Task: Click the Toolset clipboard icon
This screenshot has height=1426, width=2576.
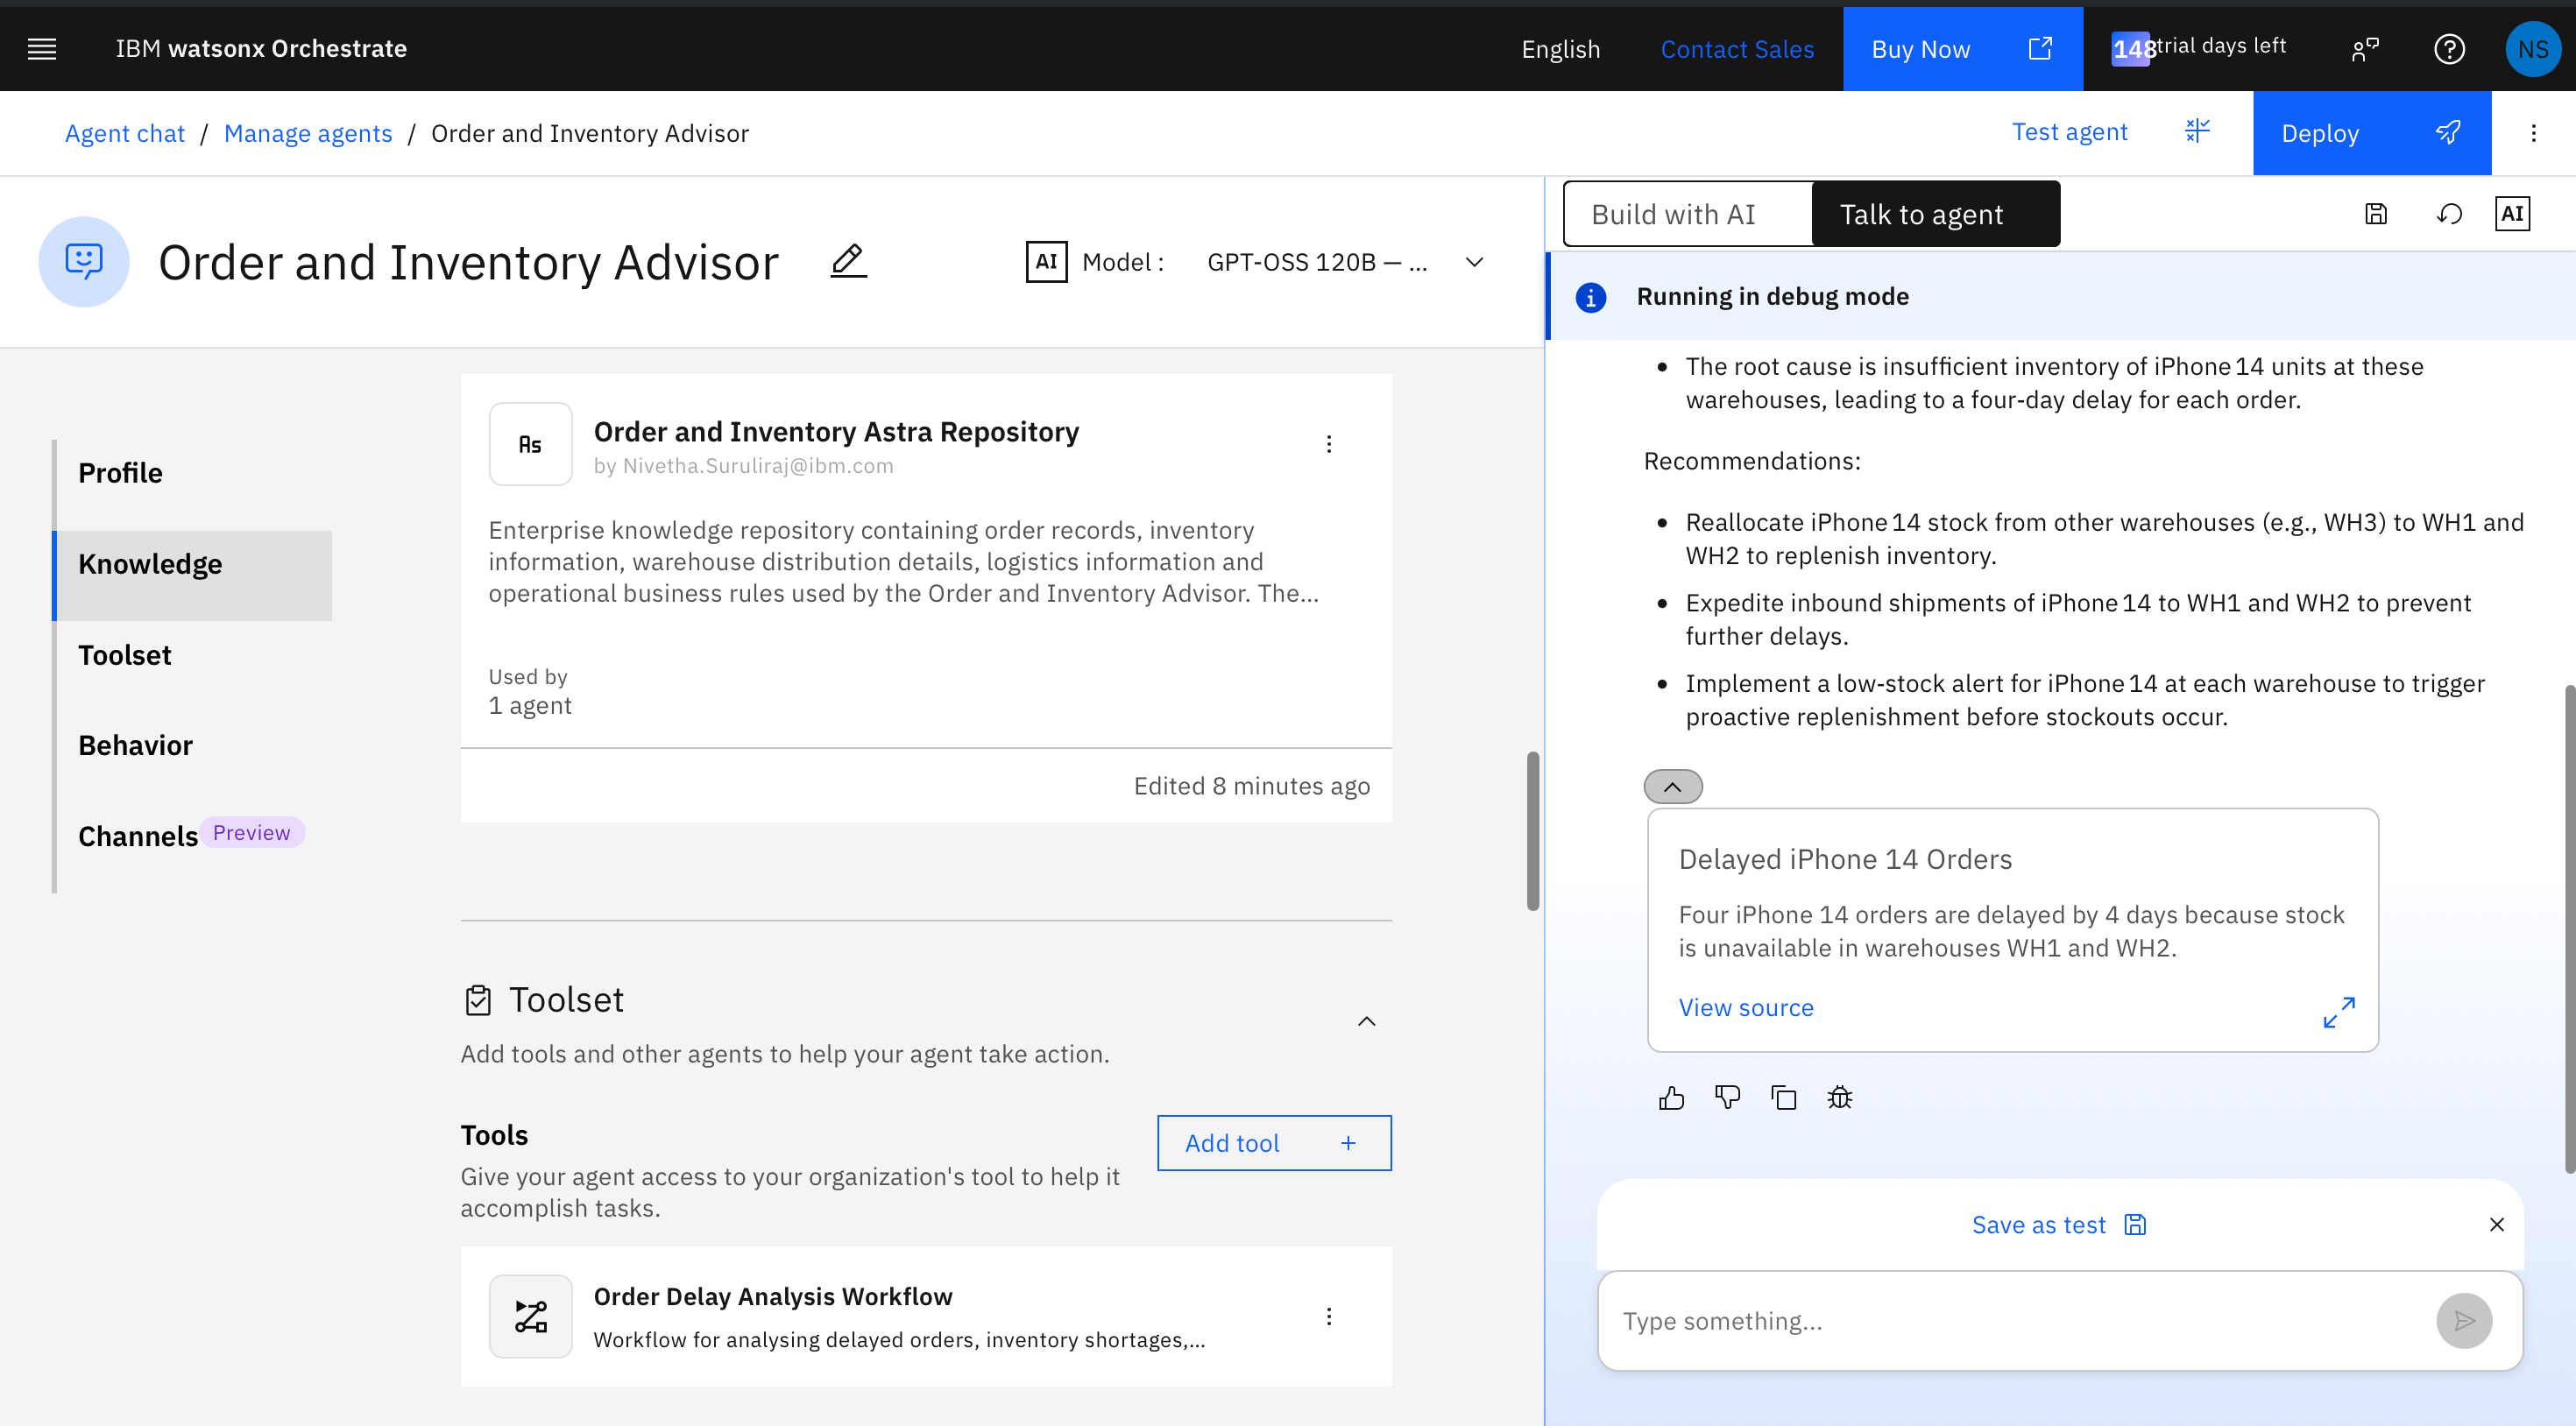Action: coord(478,1000)
